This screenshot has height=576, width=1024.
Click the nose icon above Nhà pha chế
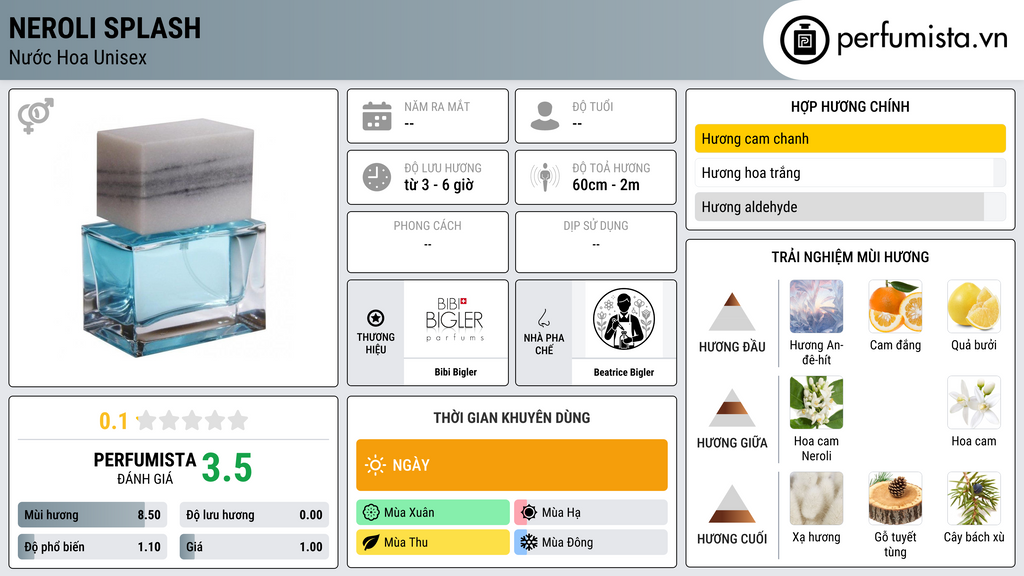click(543, 318)
